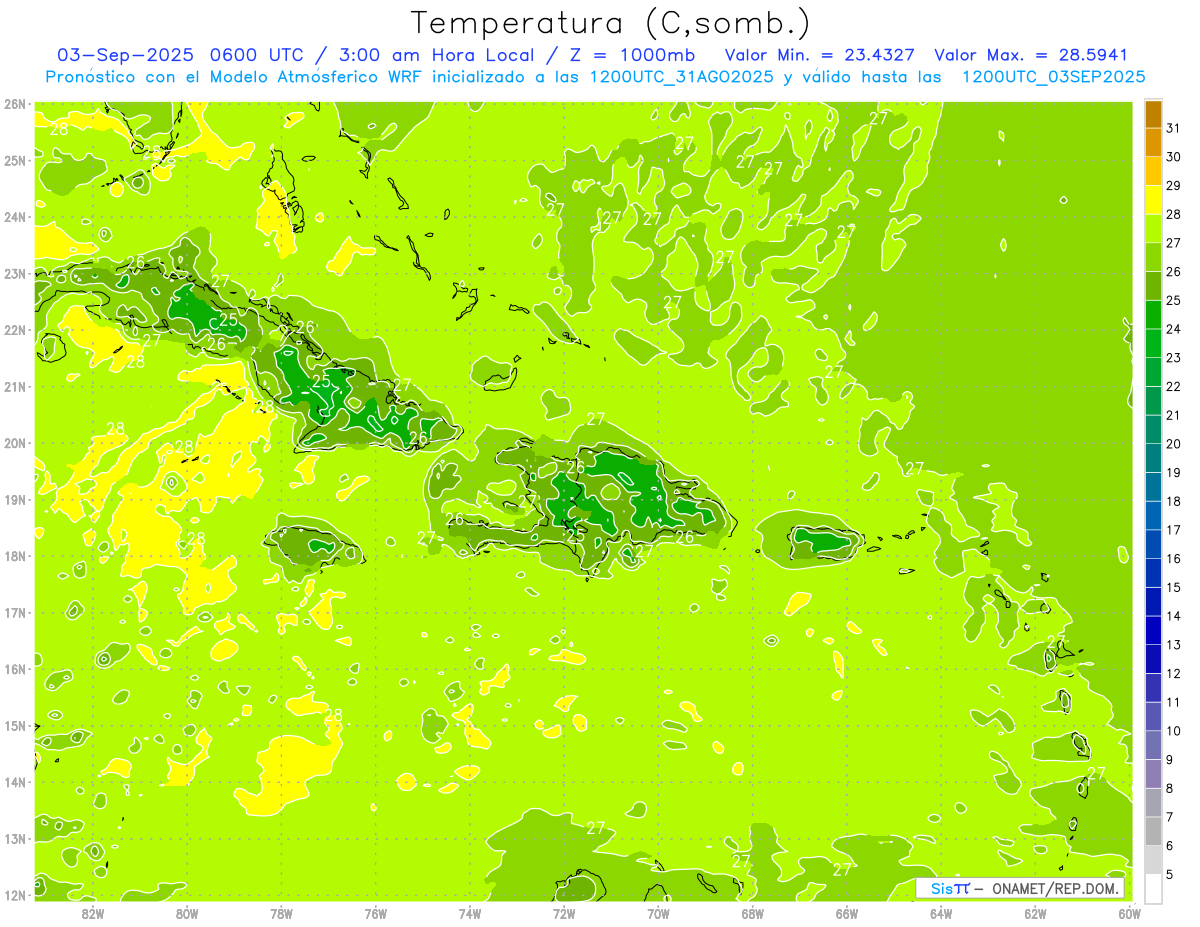Click the white color bar swatch below 5
Viewport: 1200px width, 927px height.
1153,888
